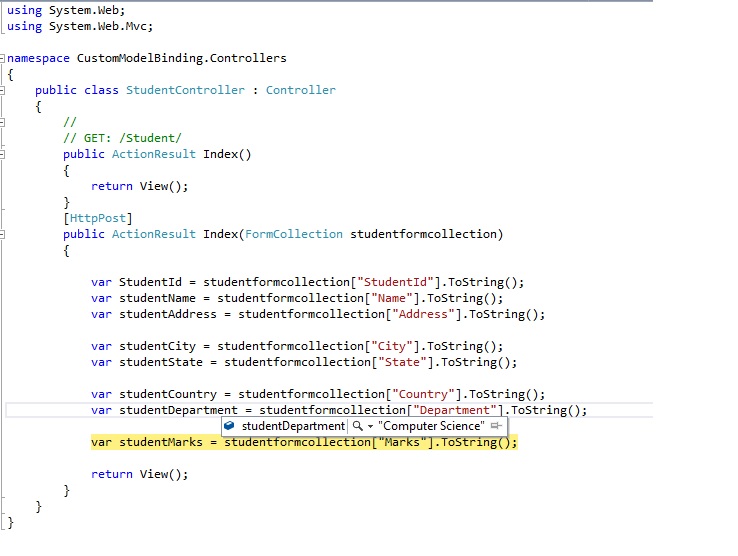Collapse the parameterless Index() method
Viewport: 738px width, 556px height.
click(x=2, y=154)
